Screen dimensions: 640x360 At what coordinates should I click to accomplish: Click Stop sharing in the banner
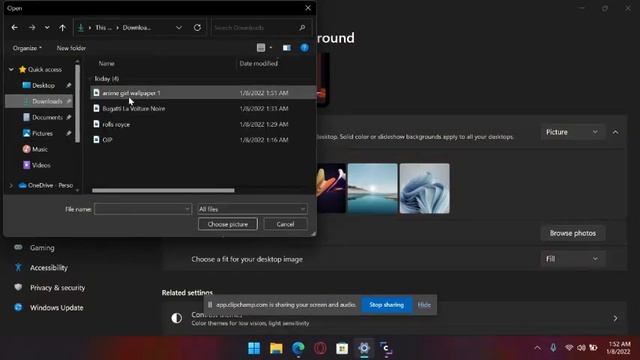point(386,305)
